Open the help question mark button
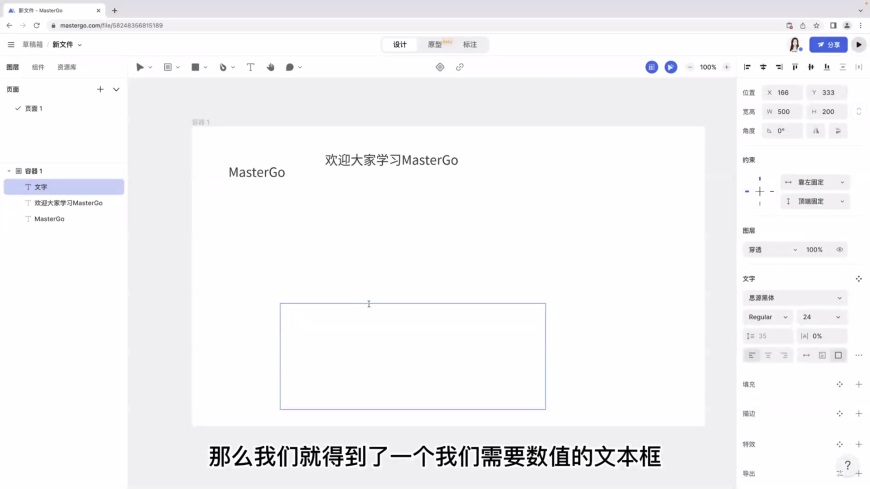870x489 pixels. coord(847,465)
